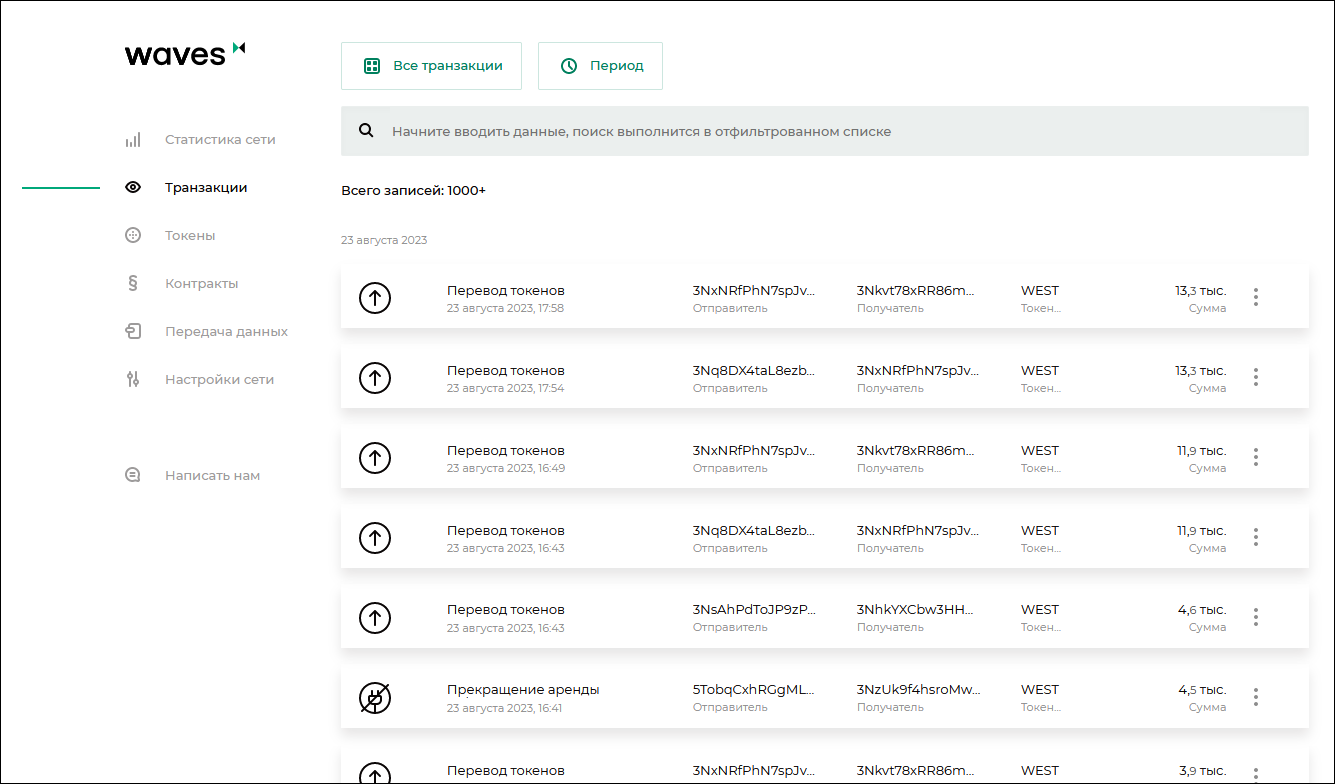This screenshot has height=784, width=1335.
Task: Go to Статистика сети section
Action: click(x=220, y=140)
